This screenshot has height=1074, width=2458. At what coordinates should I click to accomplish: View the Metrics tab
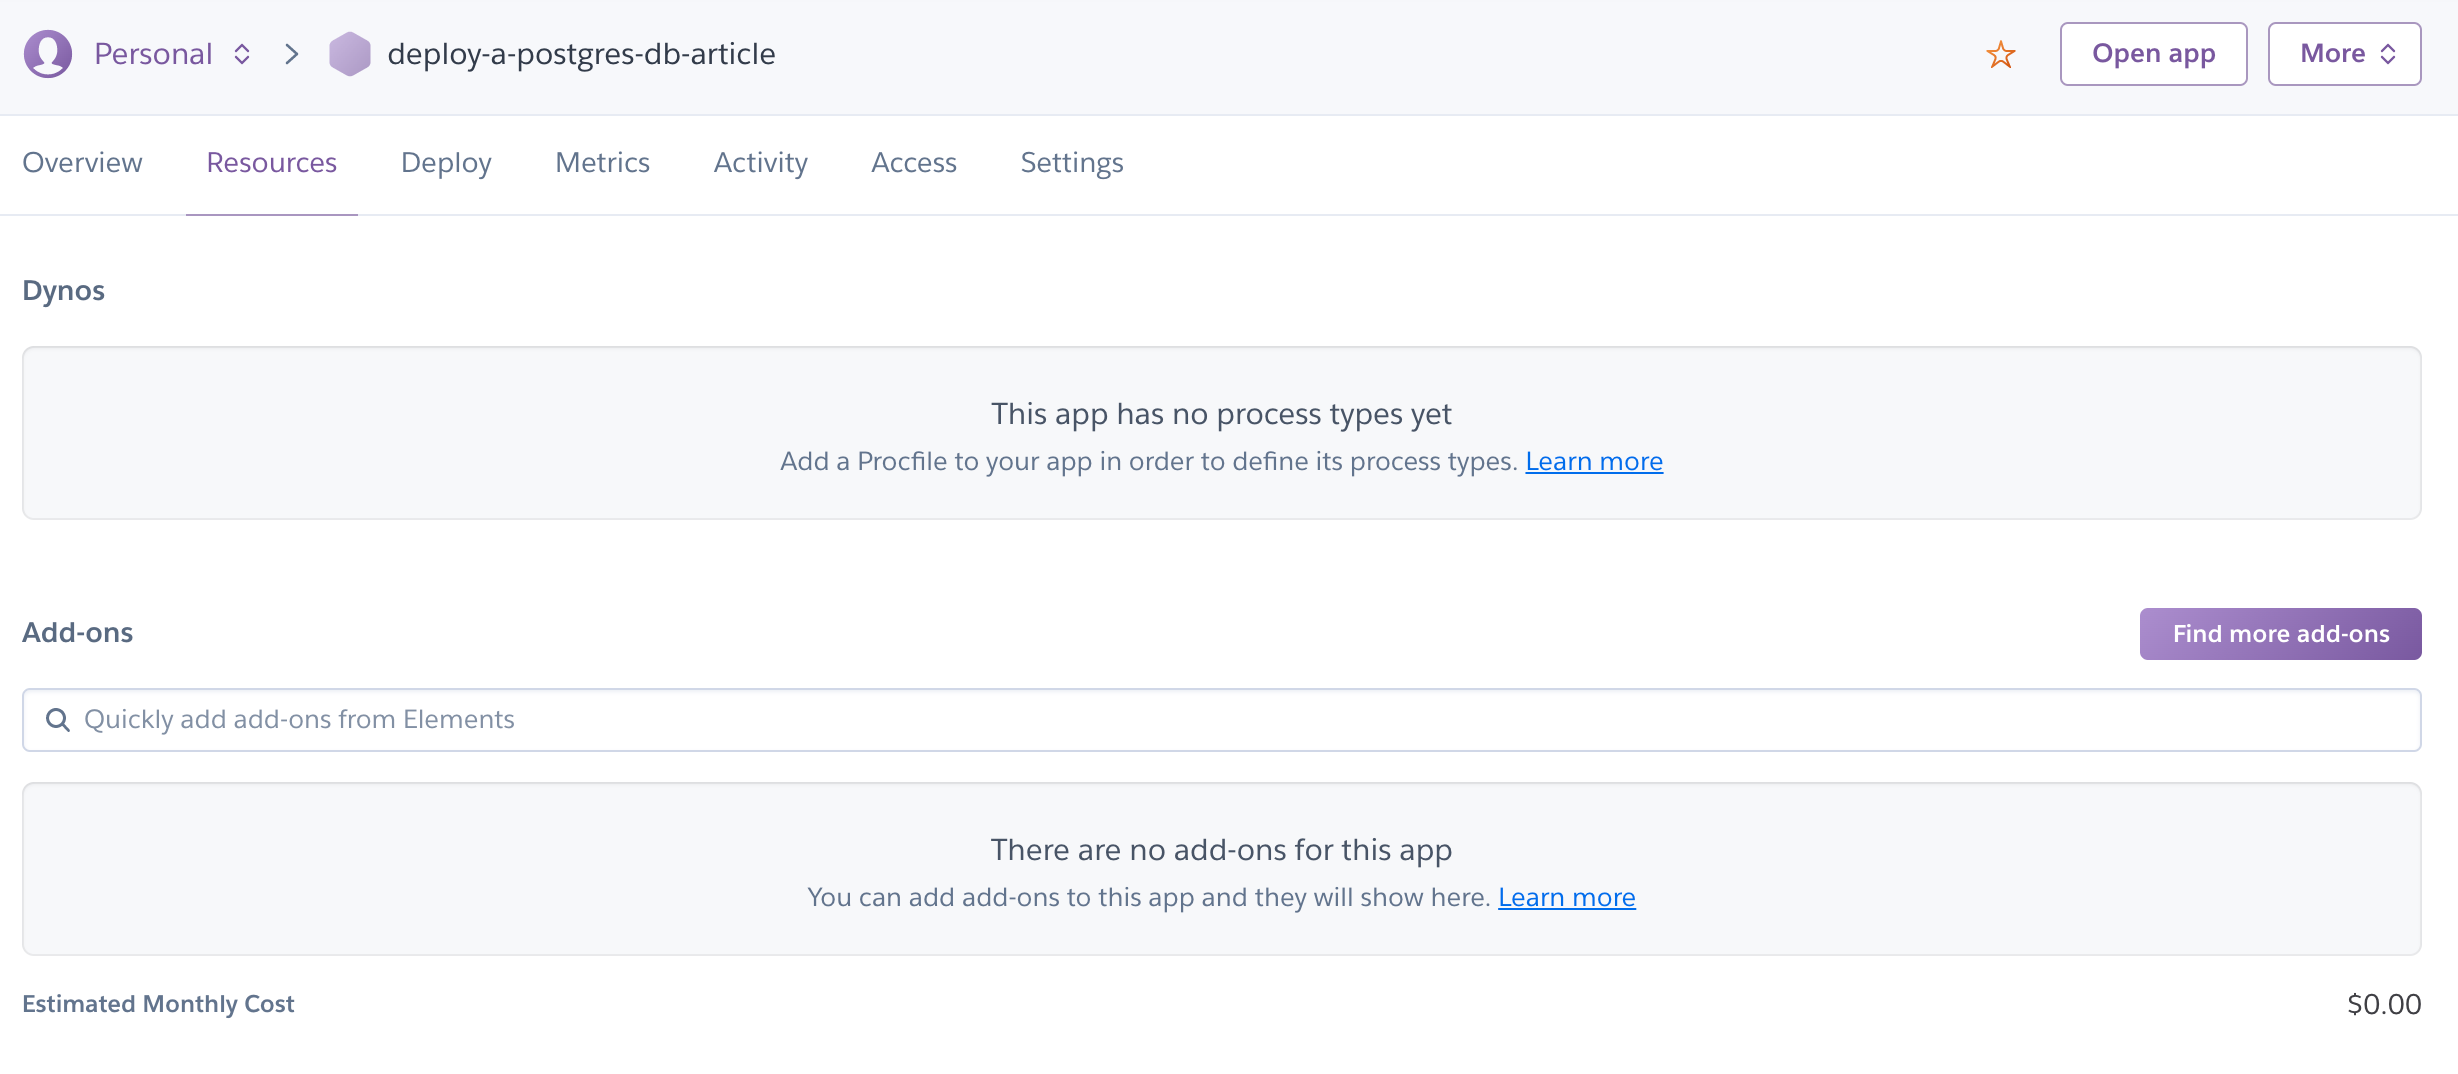pos(602,162)
